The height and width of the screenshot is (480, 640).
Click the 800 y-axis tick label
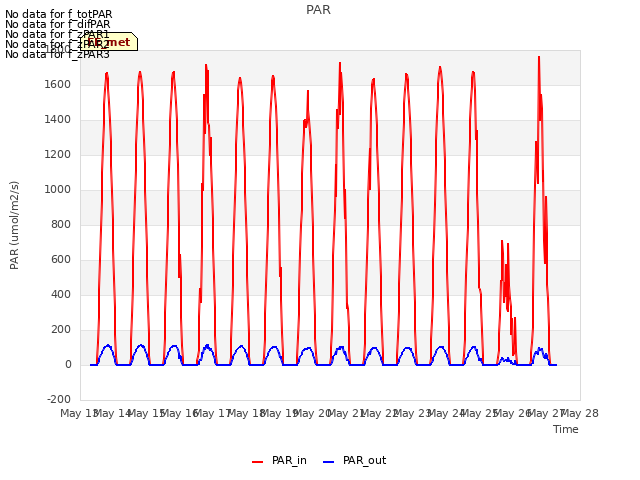tap(61, 224)
